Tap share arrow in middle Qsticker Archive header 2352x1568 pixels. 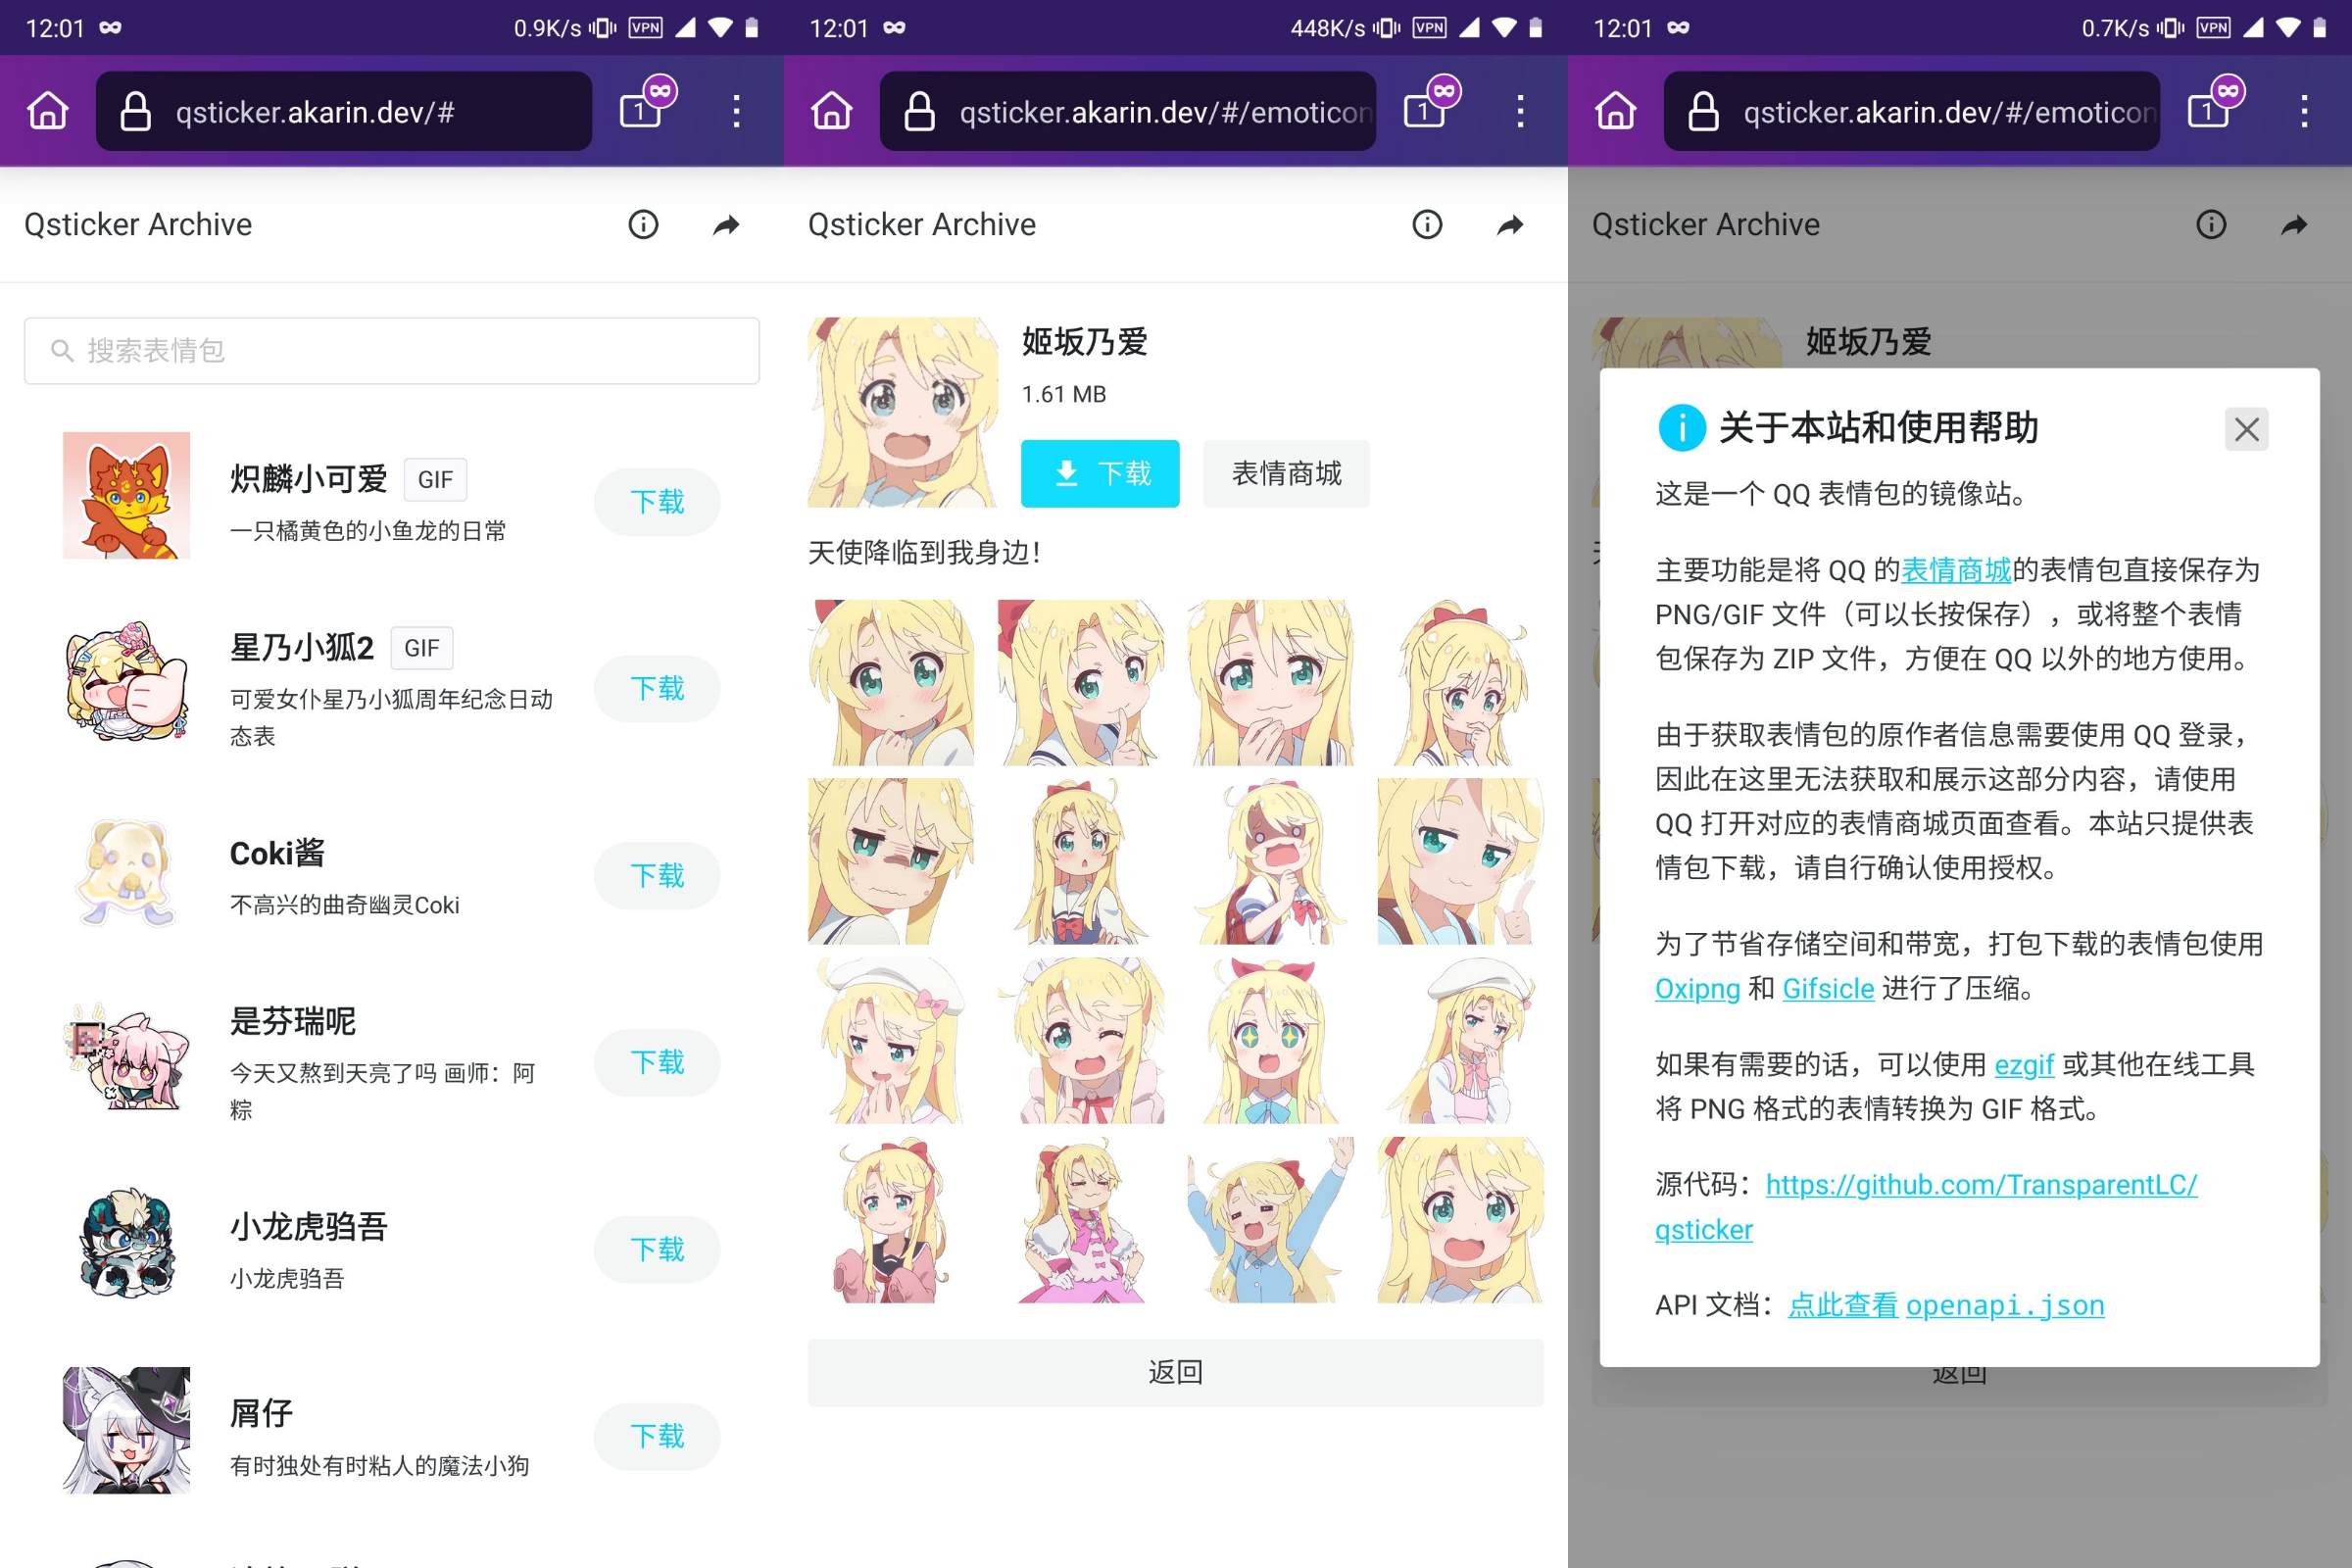[1510, 224]
